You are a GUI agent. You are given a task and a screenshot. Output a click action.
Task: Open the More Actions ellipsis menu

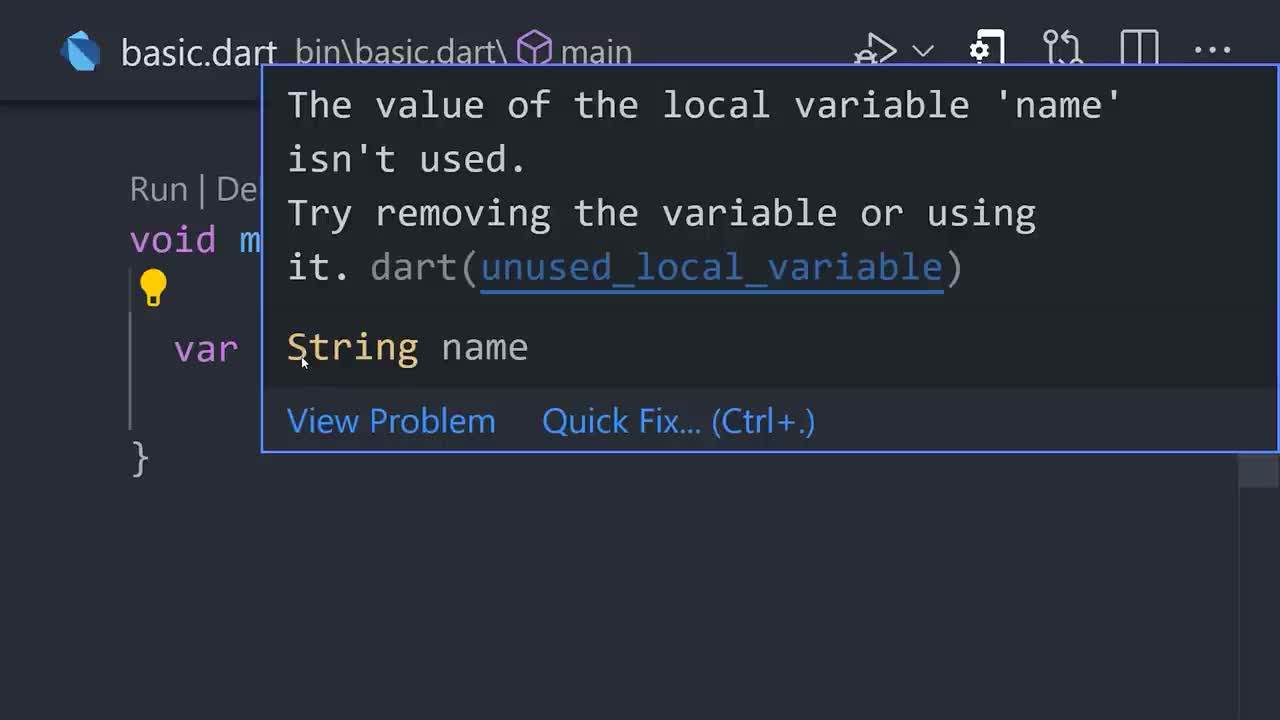(x=1213, y=50)
